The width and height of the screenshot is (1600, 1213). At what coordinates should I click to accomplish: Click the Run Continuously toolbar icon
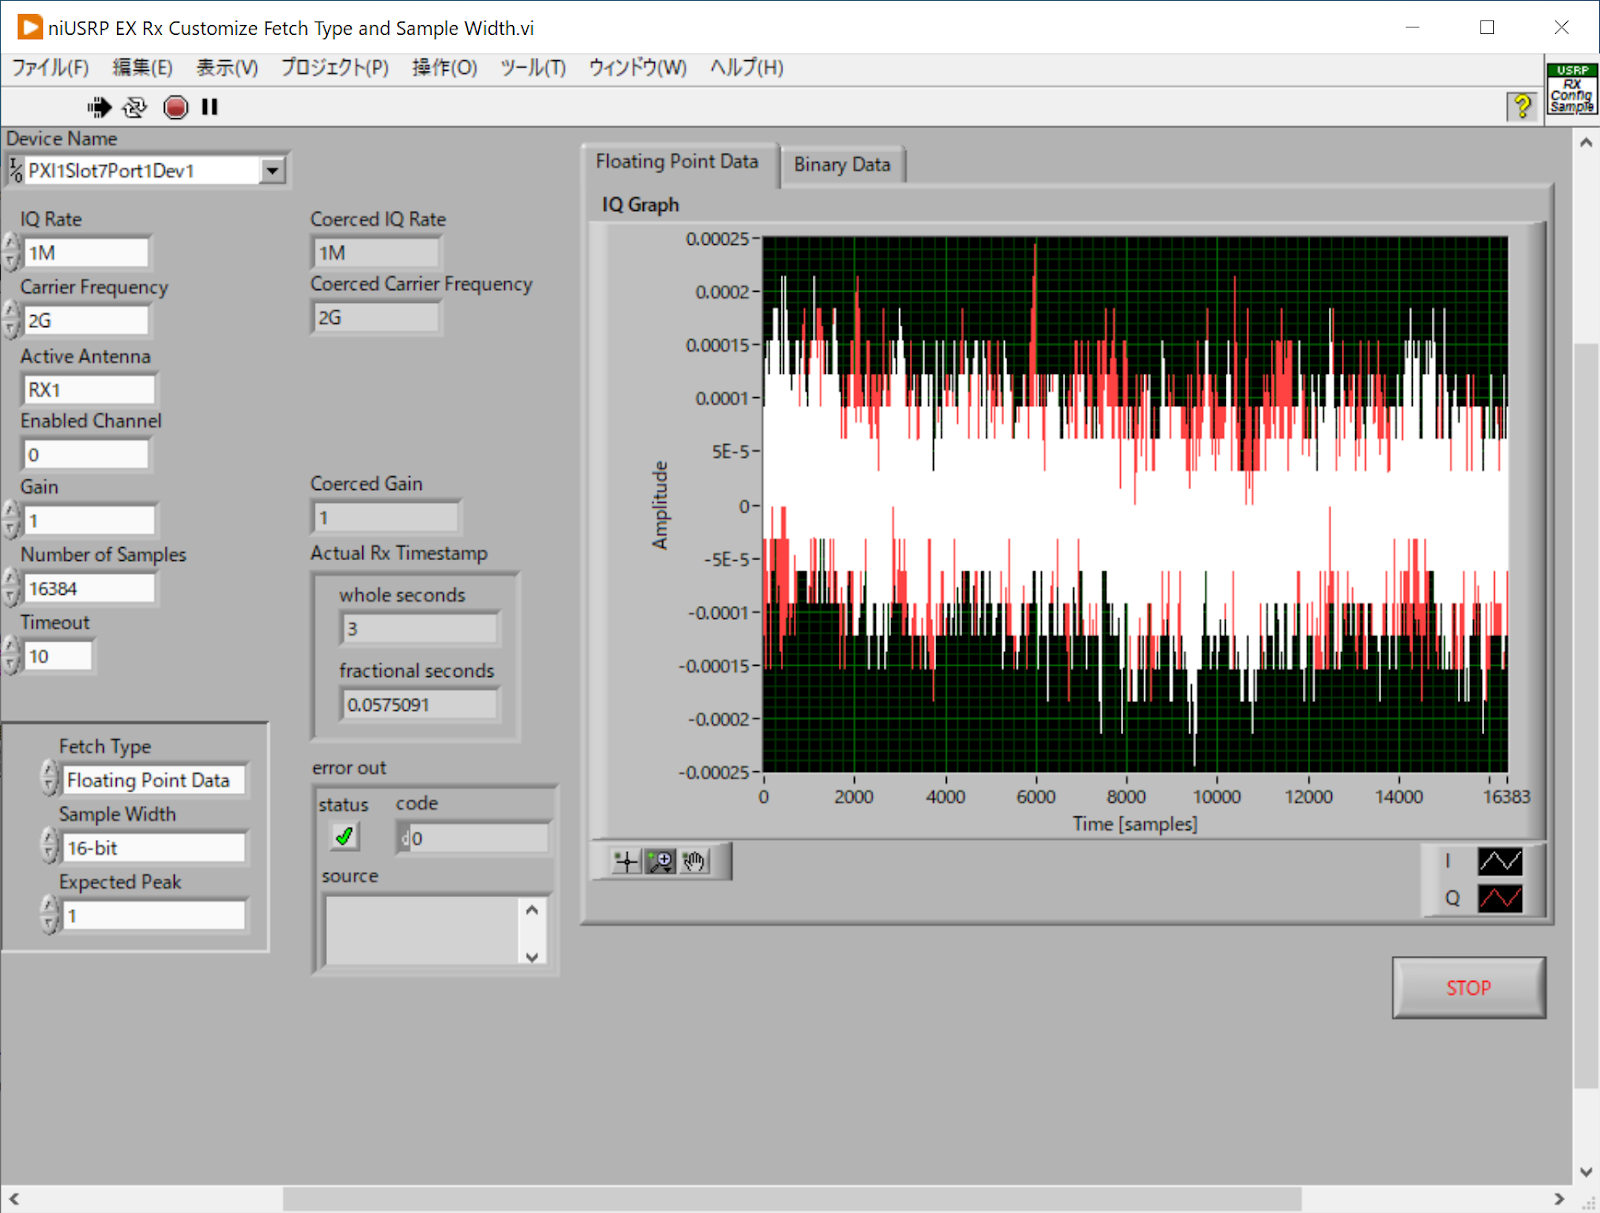tap(135, 107)
